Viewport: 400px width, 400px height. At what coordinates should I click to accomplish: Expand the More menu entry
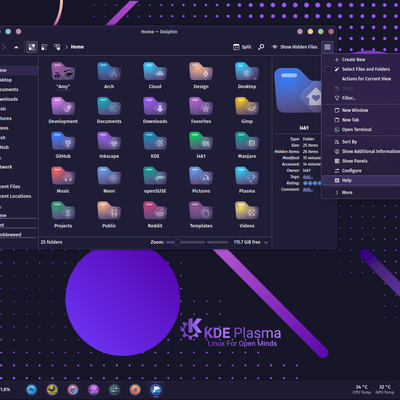point(361,193)
